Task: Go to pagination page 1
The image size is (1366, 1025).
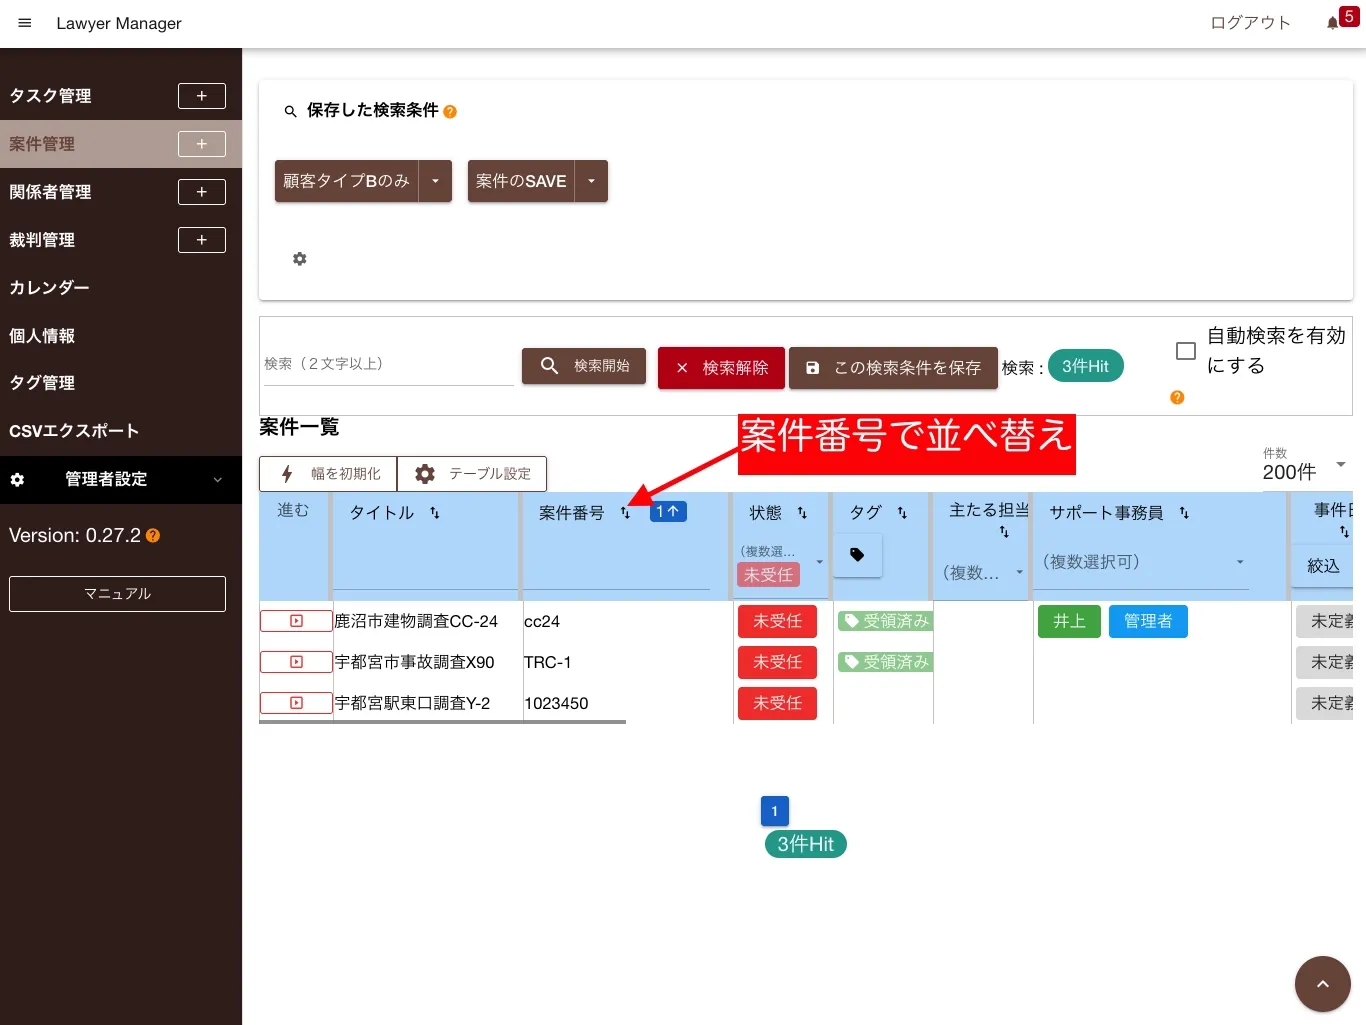Action: click(x=775, y=811)
